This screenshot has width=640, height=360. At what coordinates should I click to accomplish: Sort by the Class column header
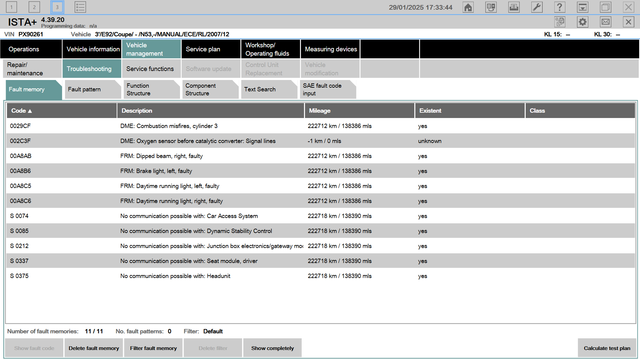point(580,111)
